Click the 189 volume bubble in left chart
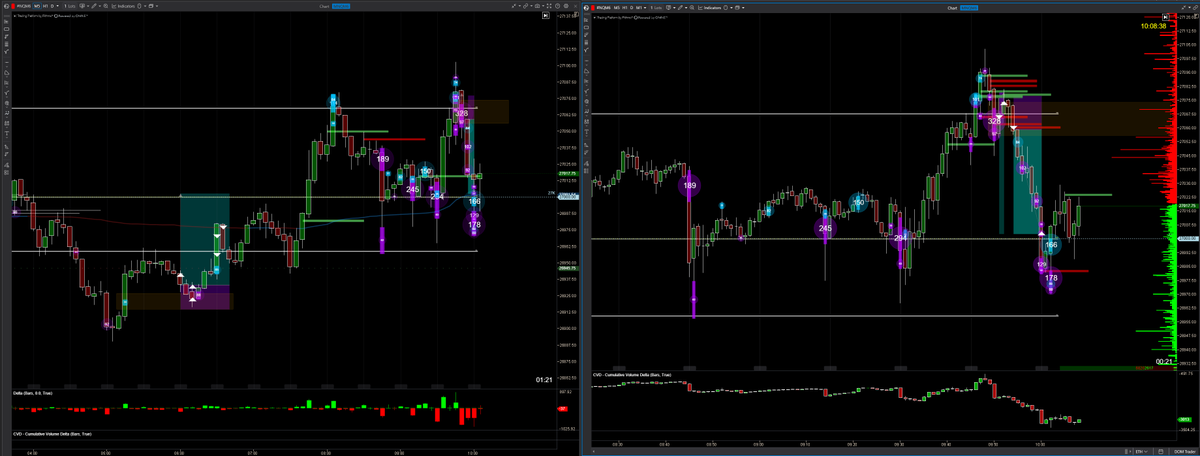The height and width of the screenshot is (456, 1200). 383,159
